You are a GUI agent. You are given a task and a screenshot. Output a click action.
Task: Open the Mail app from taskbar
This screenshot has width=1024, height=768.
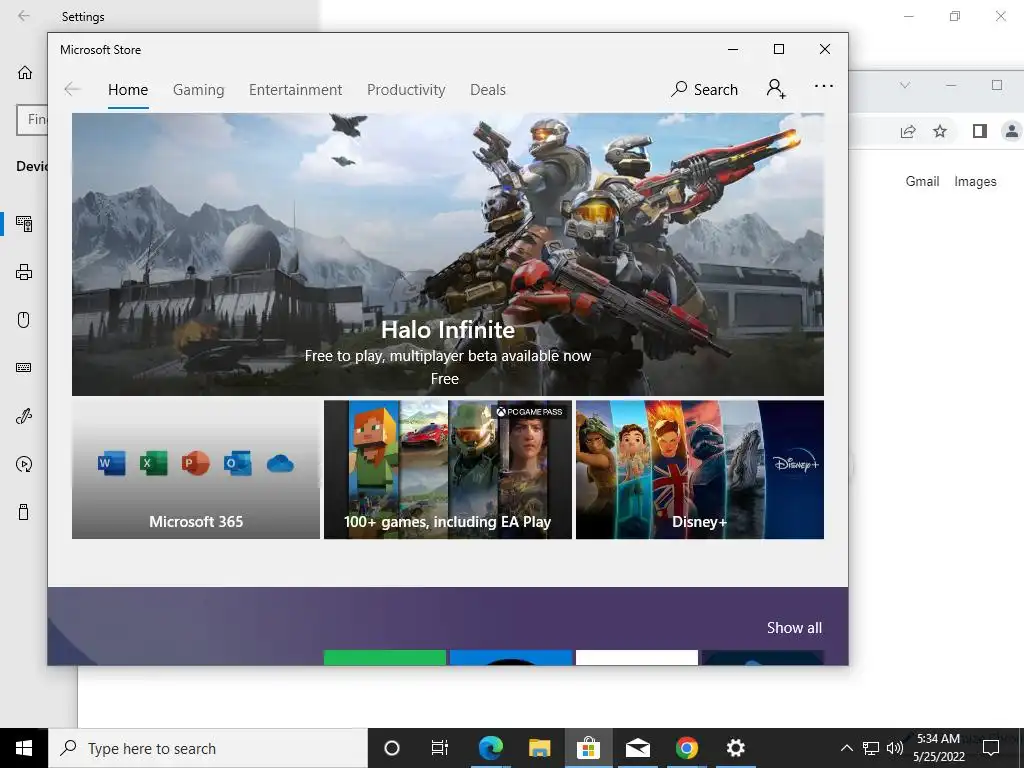[637, 748]
